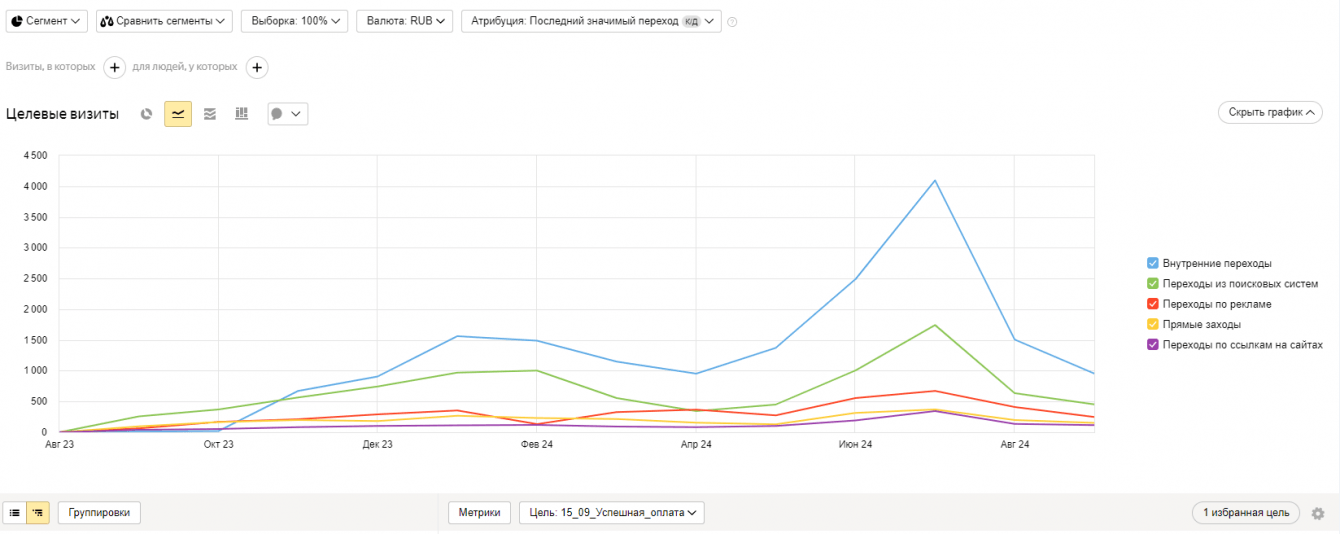Open chart annotations comment dropdown

click(x=287, y=114)
